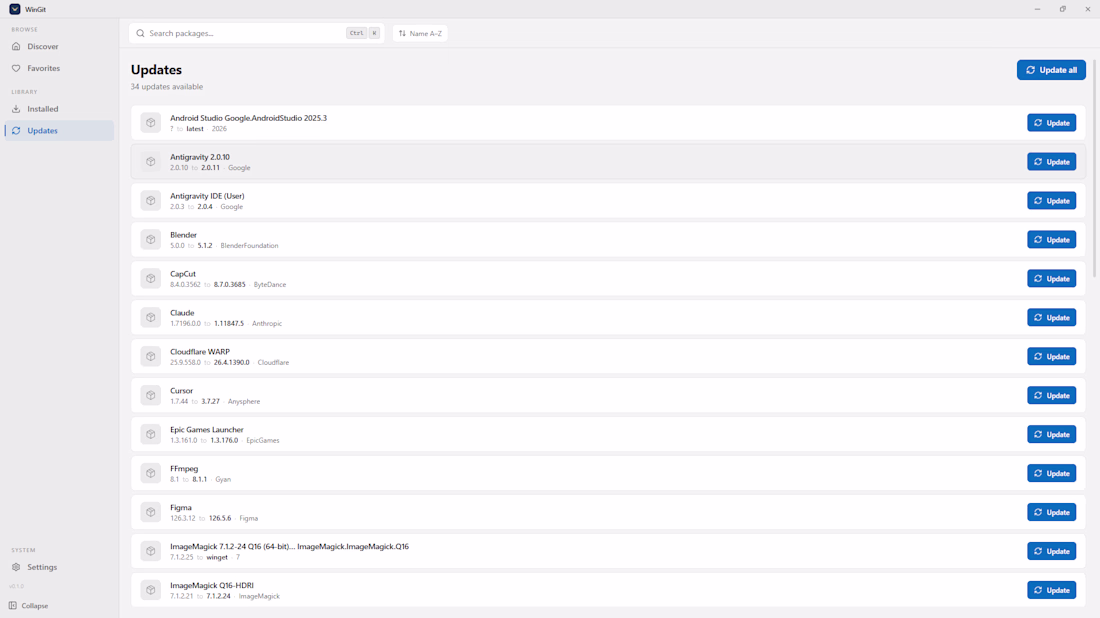Viewport: 1100px width, 618px height.
Task: Open Favorites in sidebar
Action: point(59,68)
